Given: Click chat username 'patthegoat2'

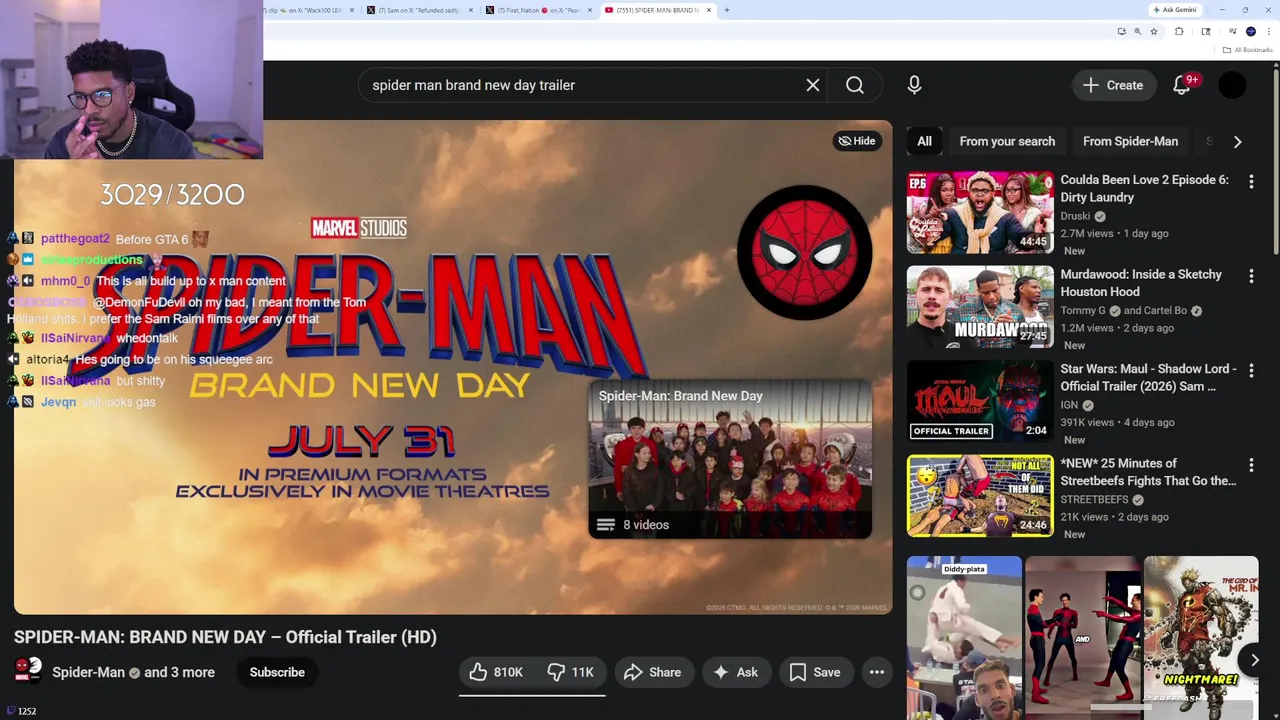Looking at the screenshot, I should click(x=75, y=239).
